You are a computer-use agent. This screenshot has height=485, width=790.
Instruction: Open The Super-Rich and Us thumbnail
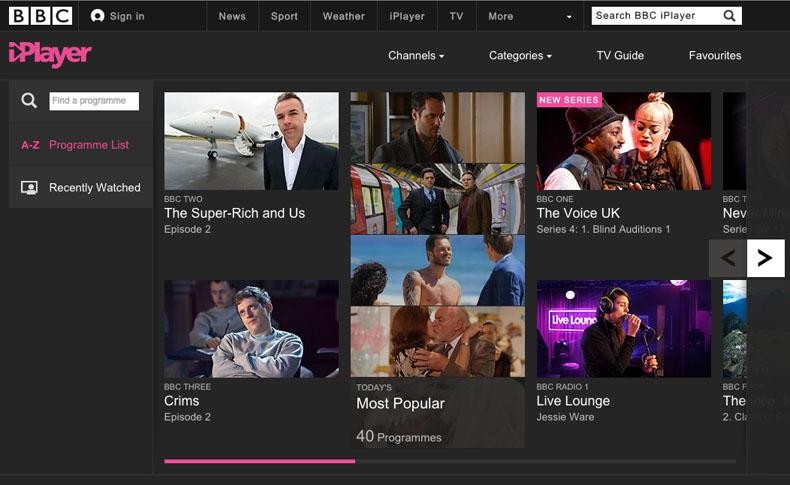[x=251, y=141]
